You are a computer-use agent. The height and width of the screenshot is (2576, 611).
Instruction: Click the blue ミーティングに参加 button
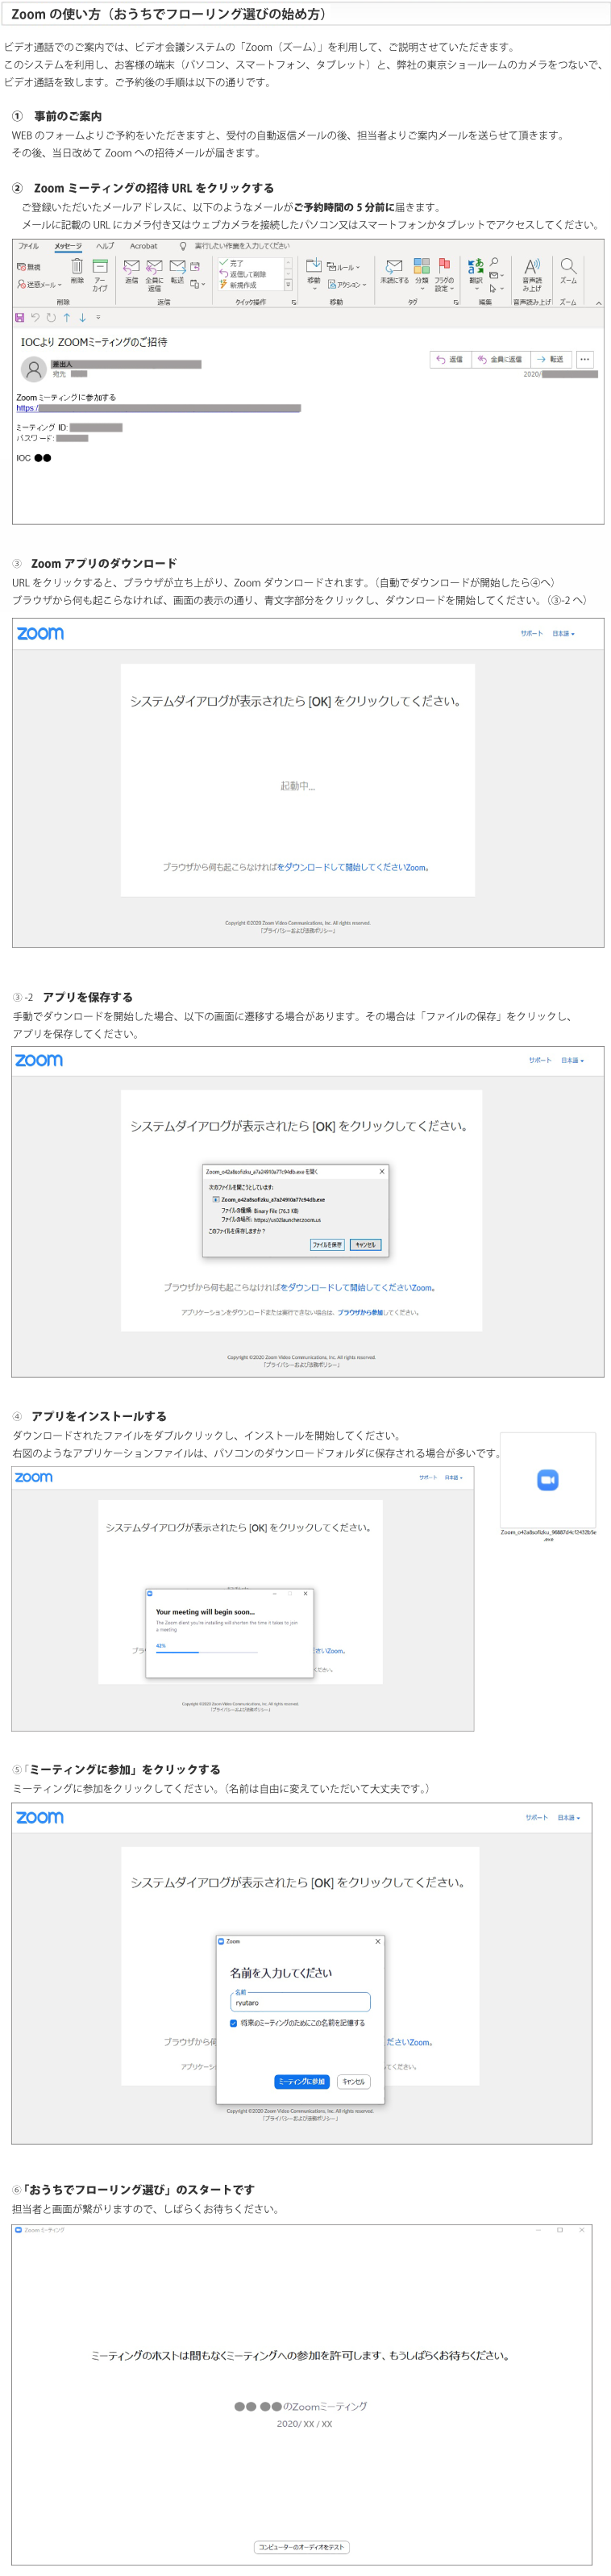(x=301, y=2081)
